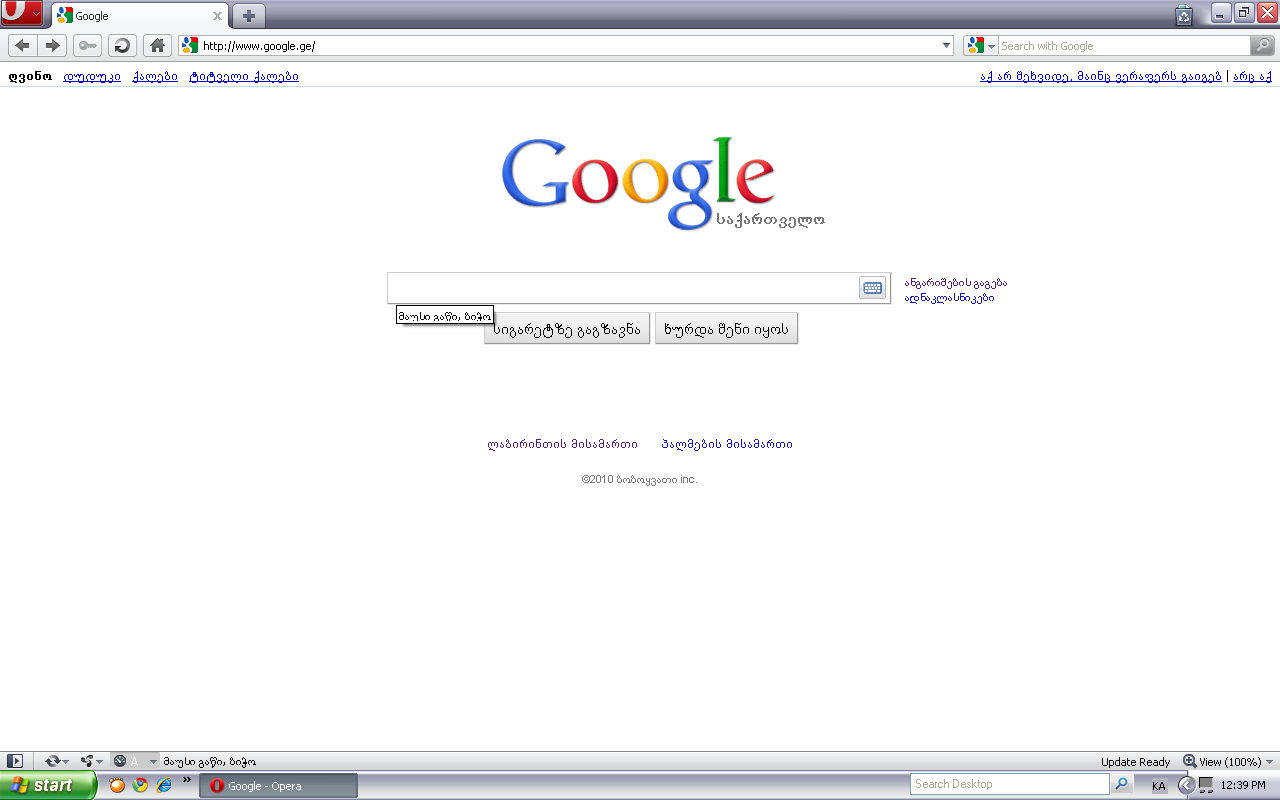Launch Google Chrome from quick launch
1280x800 pixels.
[140, 785]
